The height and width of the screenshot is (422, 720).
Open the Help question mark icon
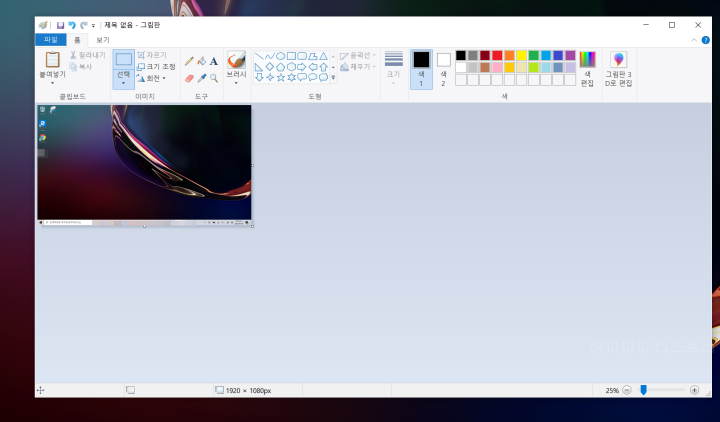(x=706, y=40)
